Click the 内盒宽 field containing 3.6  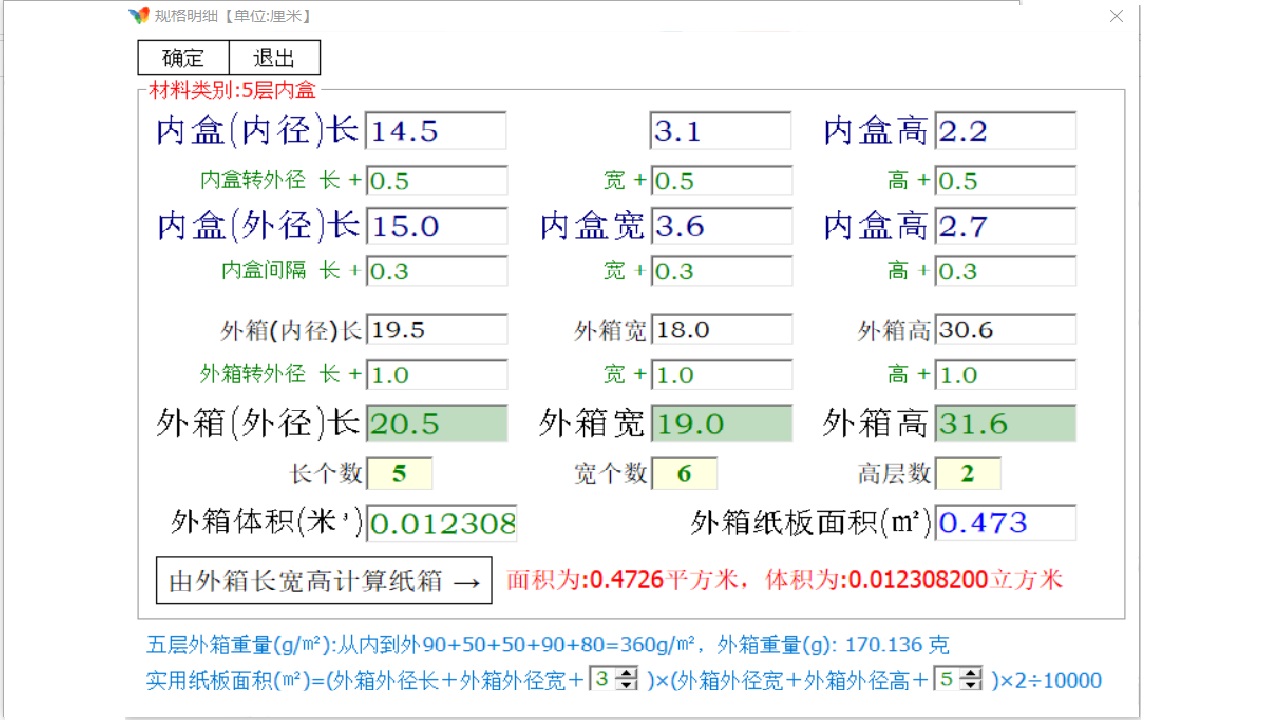click(x=722, y=226)
